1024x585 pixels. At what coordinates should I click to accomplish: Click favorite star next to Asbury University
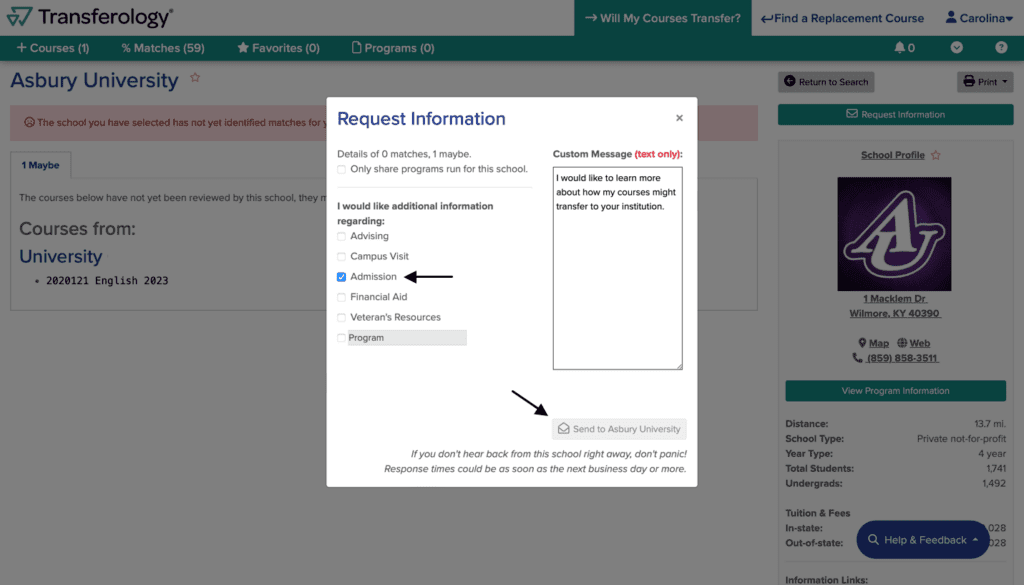click(x=195, y=78)
